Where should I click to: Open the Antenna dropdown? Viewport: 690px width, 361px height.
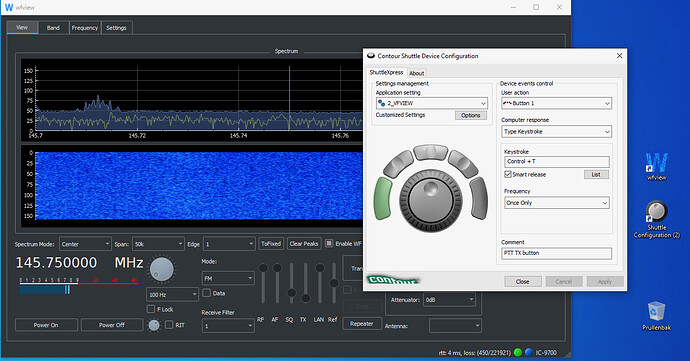point(455,326)
